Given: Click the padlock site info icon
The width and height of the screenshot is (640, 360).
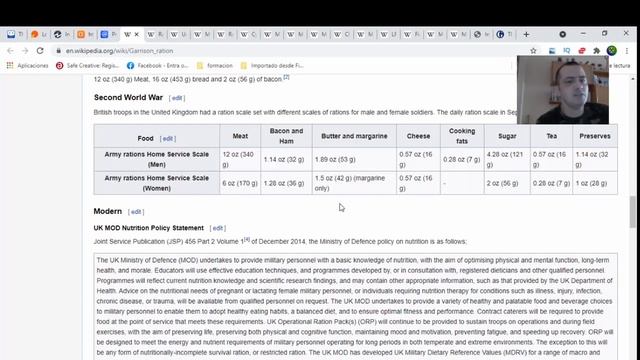Looking at the screenshot, I should (58, 51).
